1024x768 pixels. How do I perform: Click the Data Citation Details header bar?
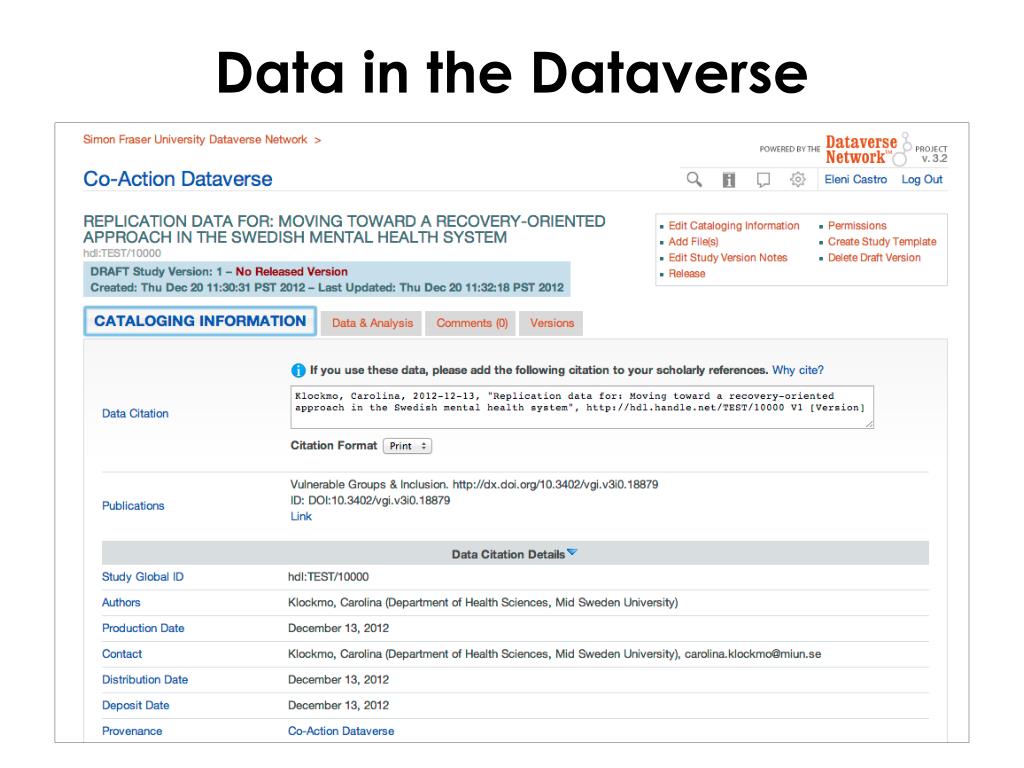(x=515, y=554)
